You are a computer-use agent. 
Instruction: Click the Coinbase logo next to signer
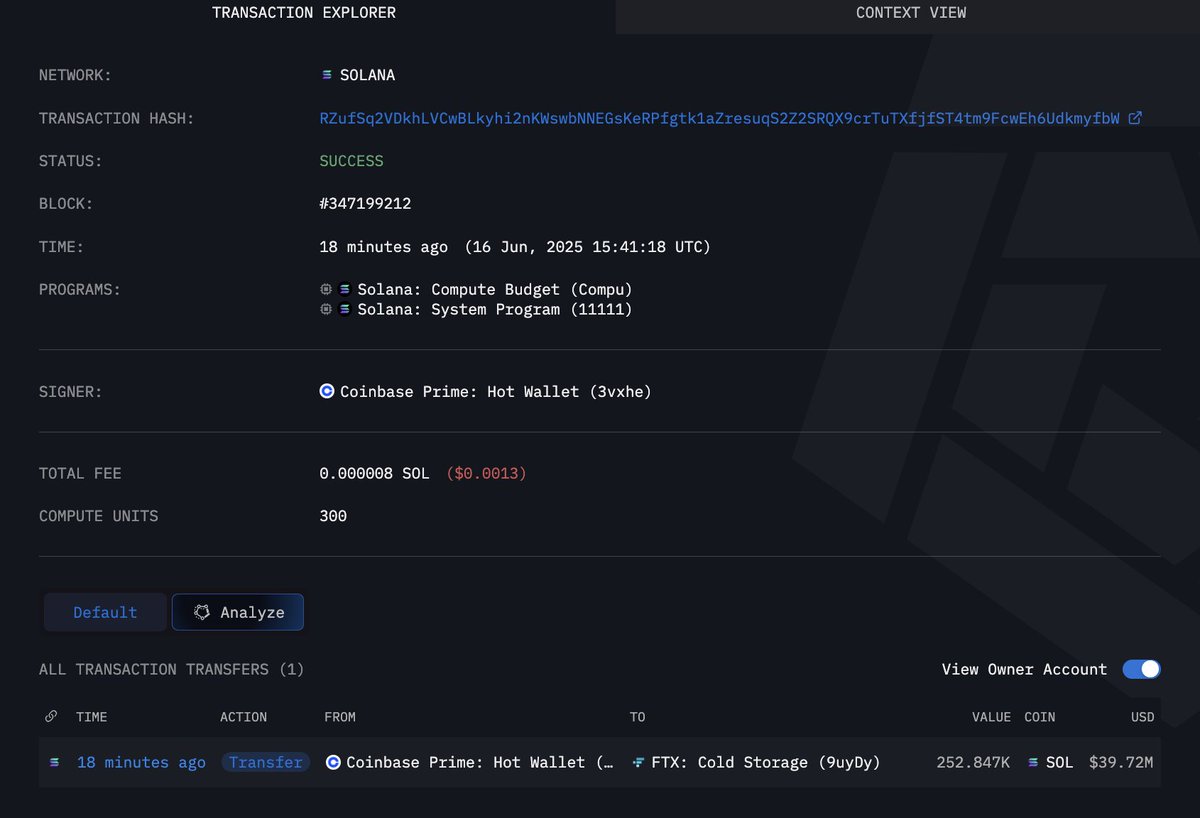pos(327,392)
